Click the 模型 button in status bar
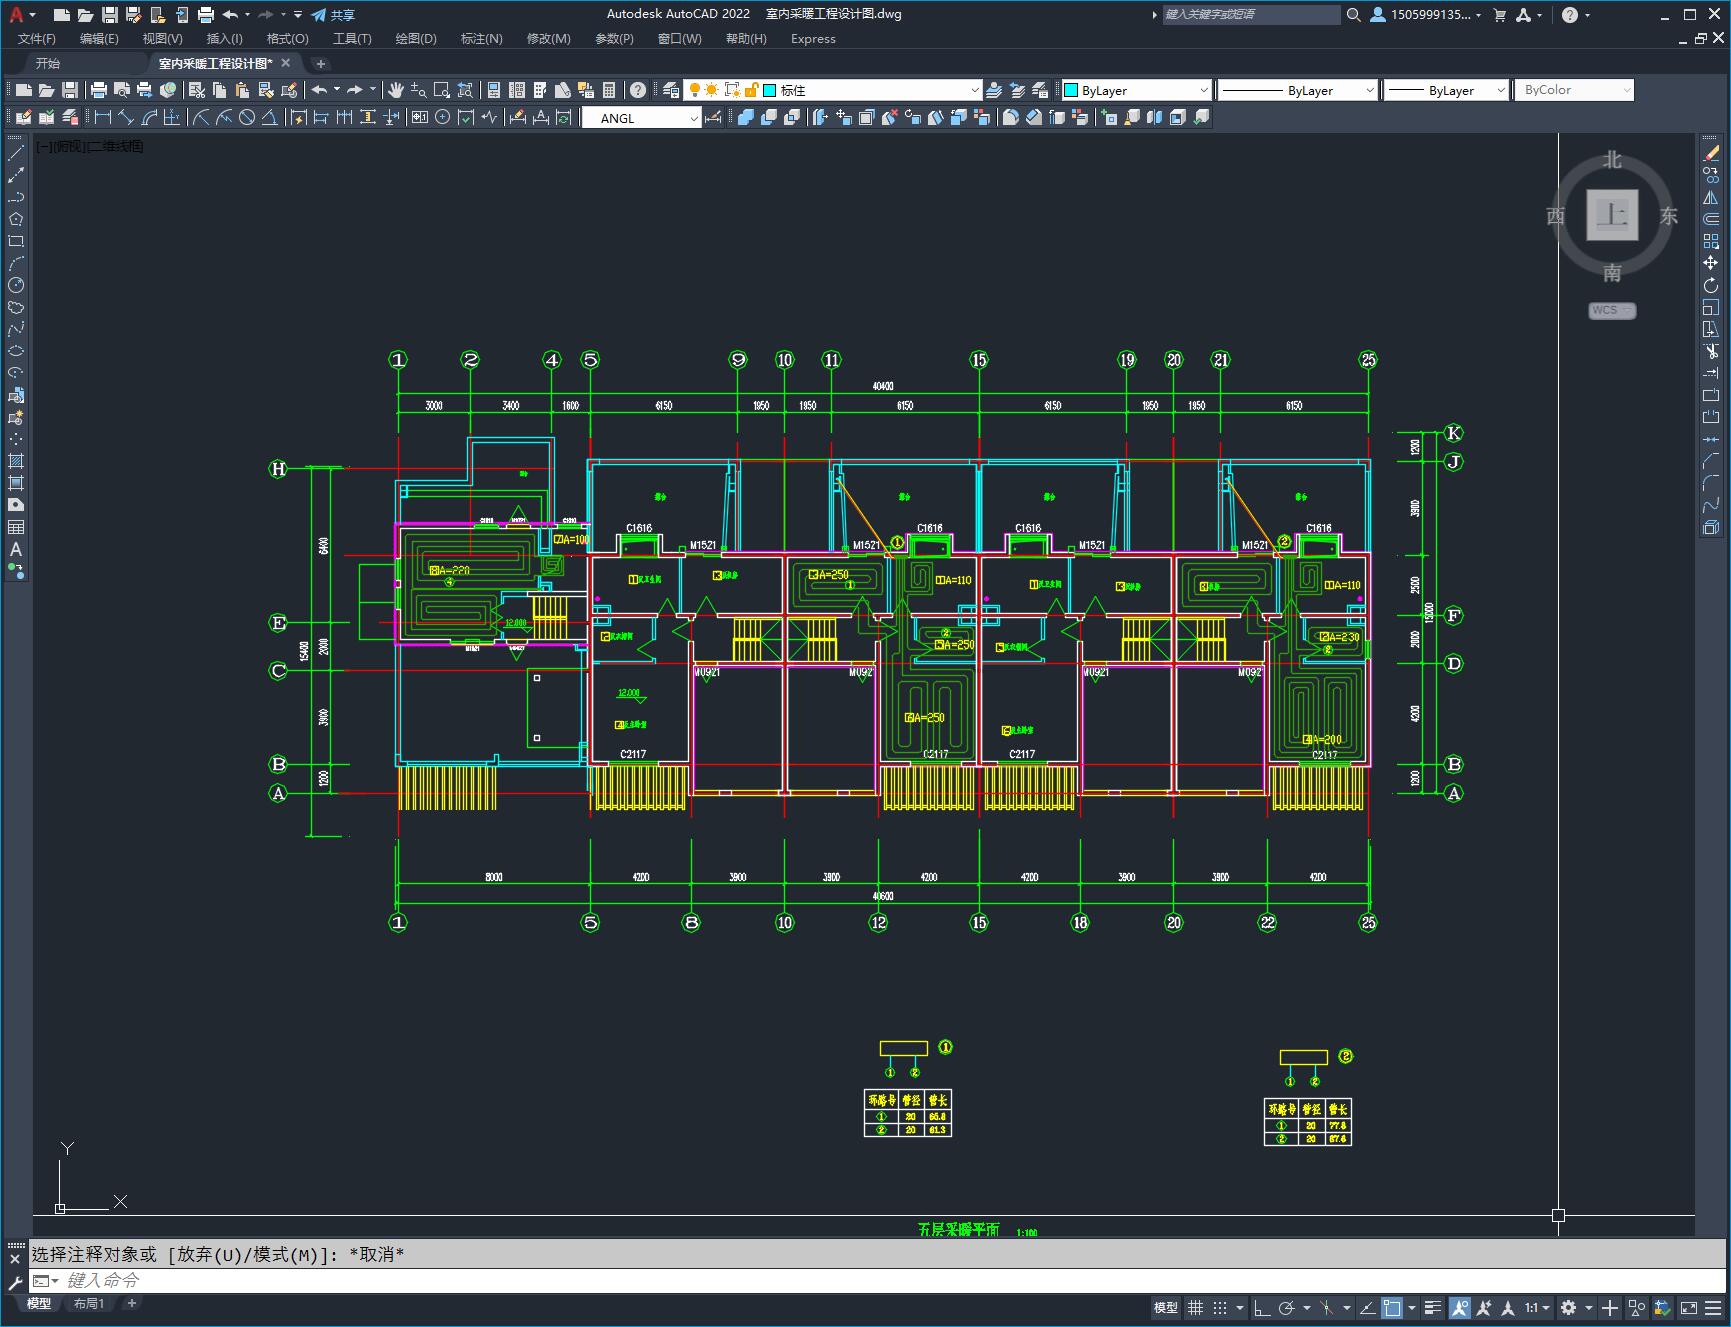This screenshot has width=1731, height=1327. pyautogui.click(x=1166, y=1308)
